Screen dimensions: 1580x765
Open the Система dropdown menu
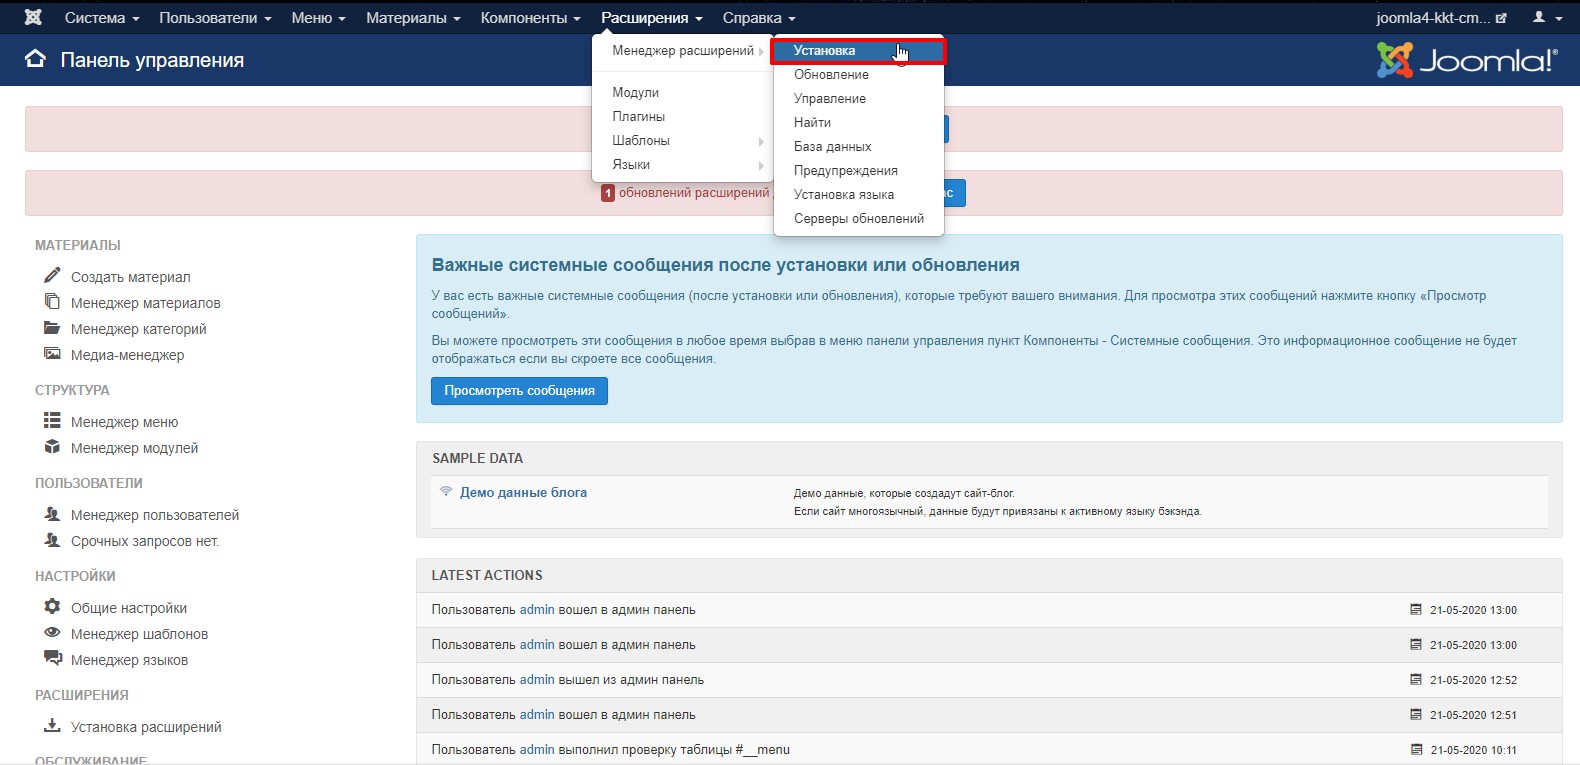click(102, 18)
